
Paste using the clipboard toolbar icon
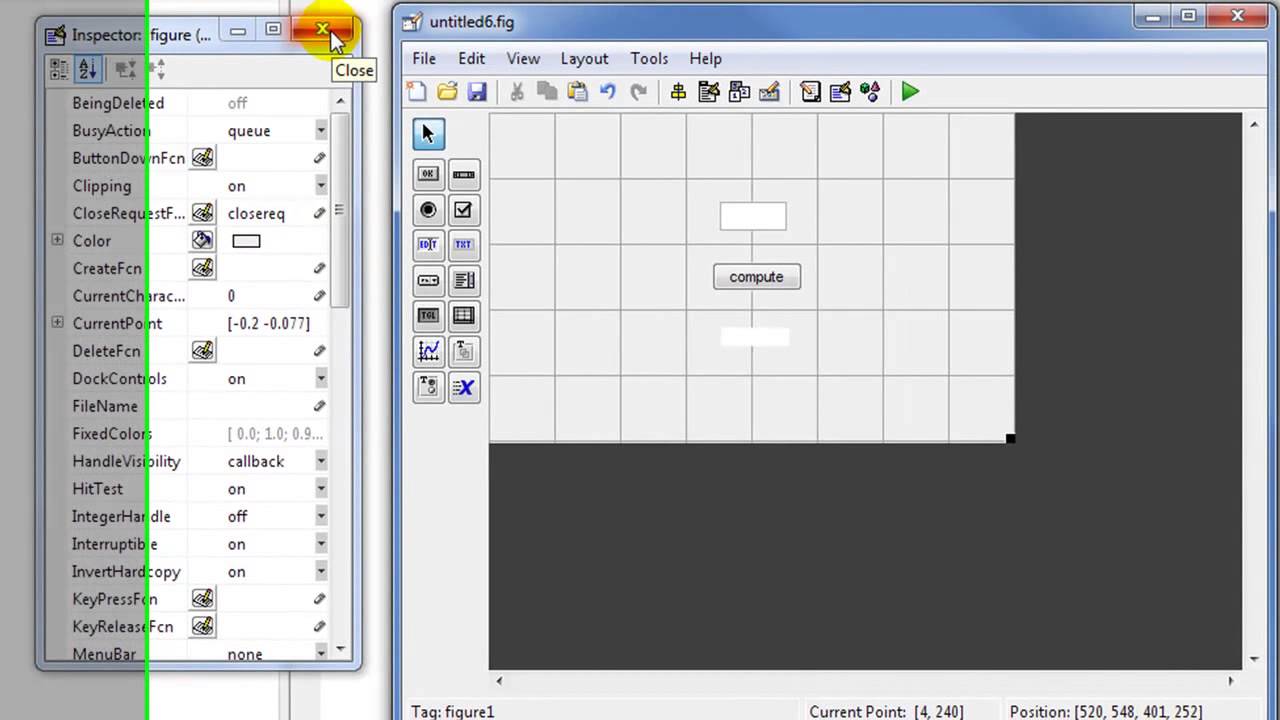coord(577,92)
